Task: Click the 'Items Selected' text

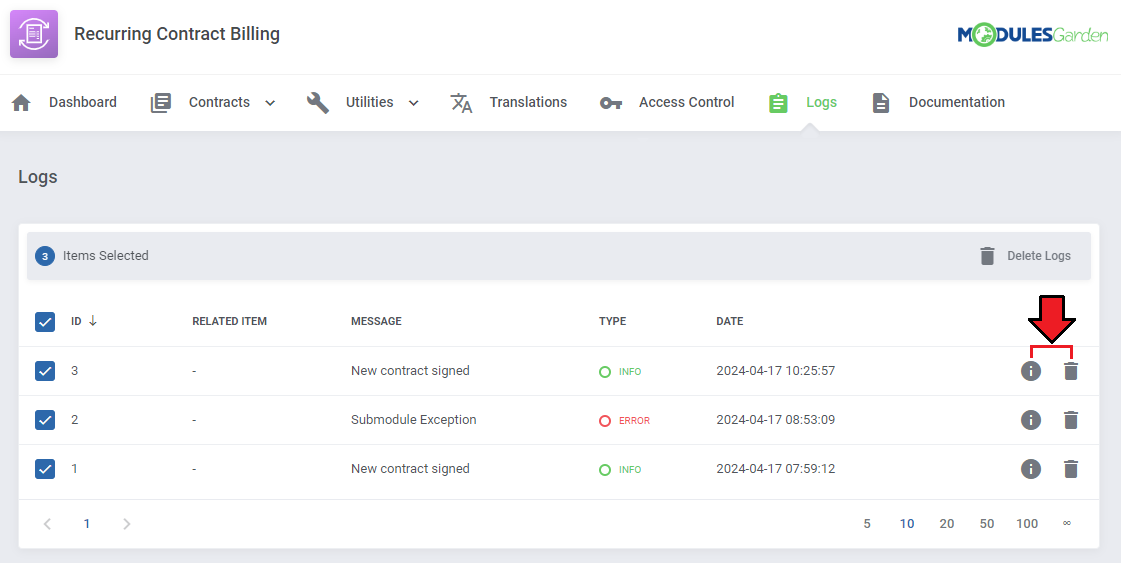Action: [106, 255]
